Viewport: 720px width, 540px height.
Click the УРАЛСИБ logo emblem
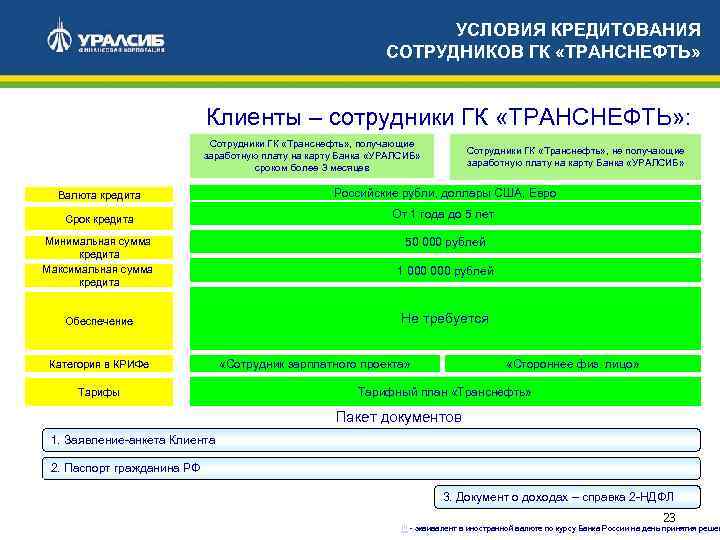tap(59, 35)
